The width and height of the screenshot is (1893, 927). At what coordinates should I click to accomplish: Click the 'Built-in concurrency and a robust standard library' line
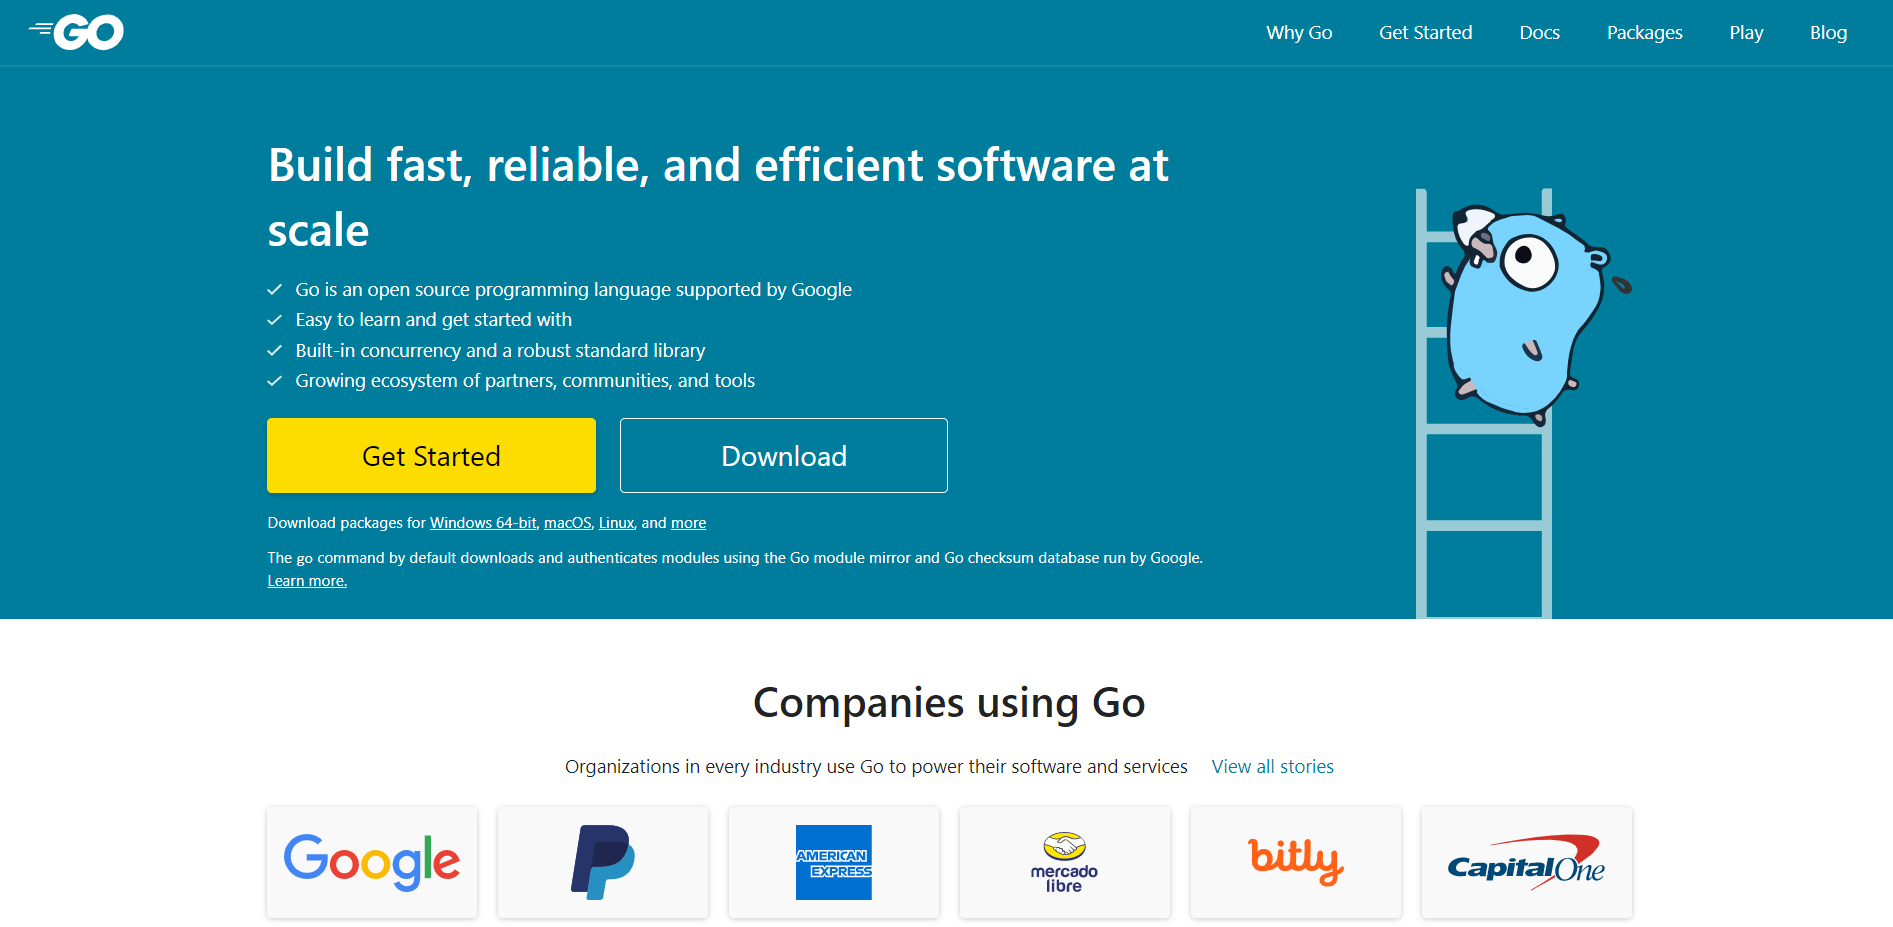click(x=500, y=350)
